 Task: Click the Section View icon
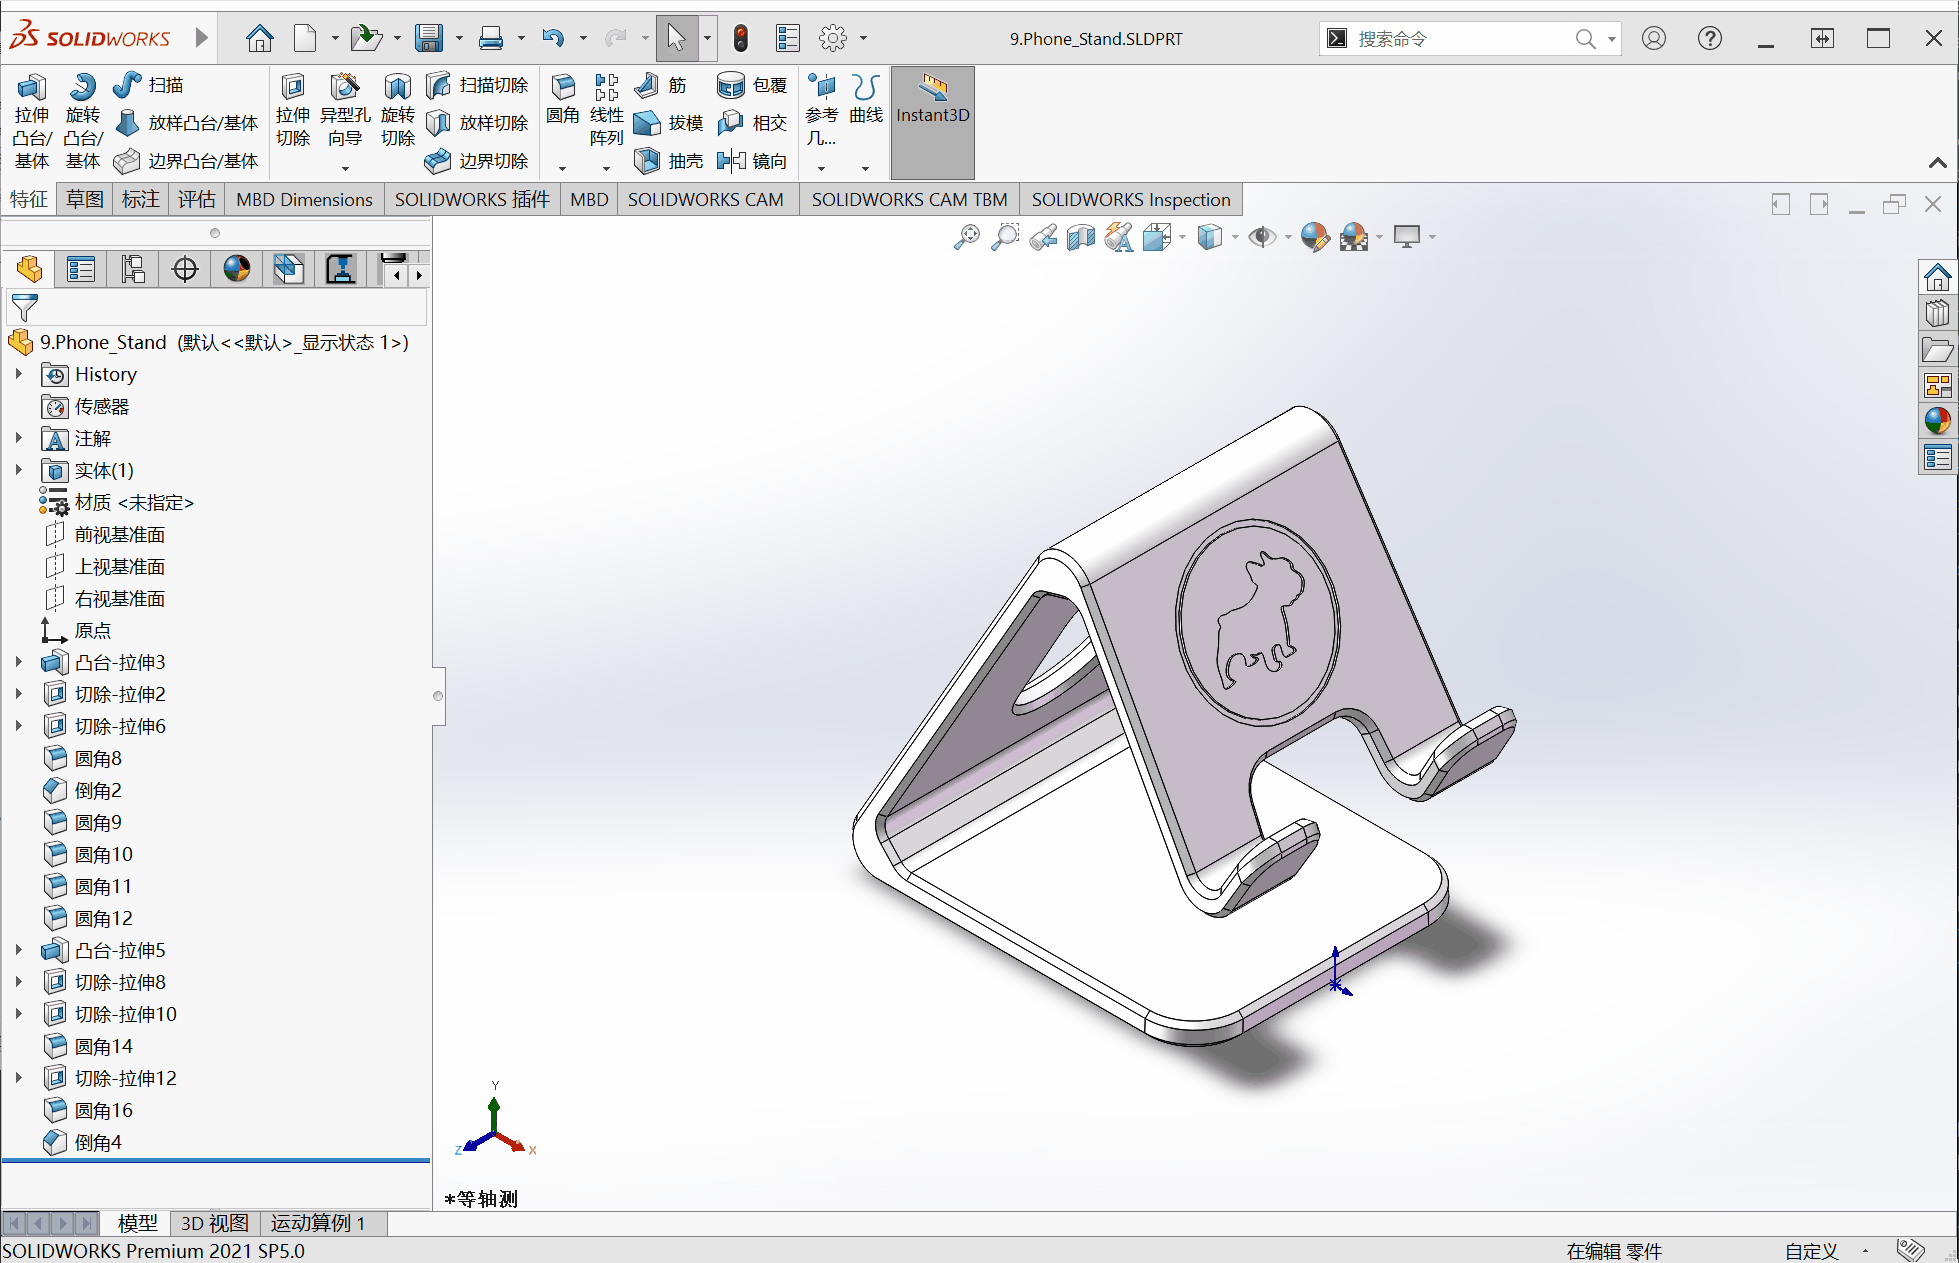click(1081, 237)
